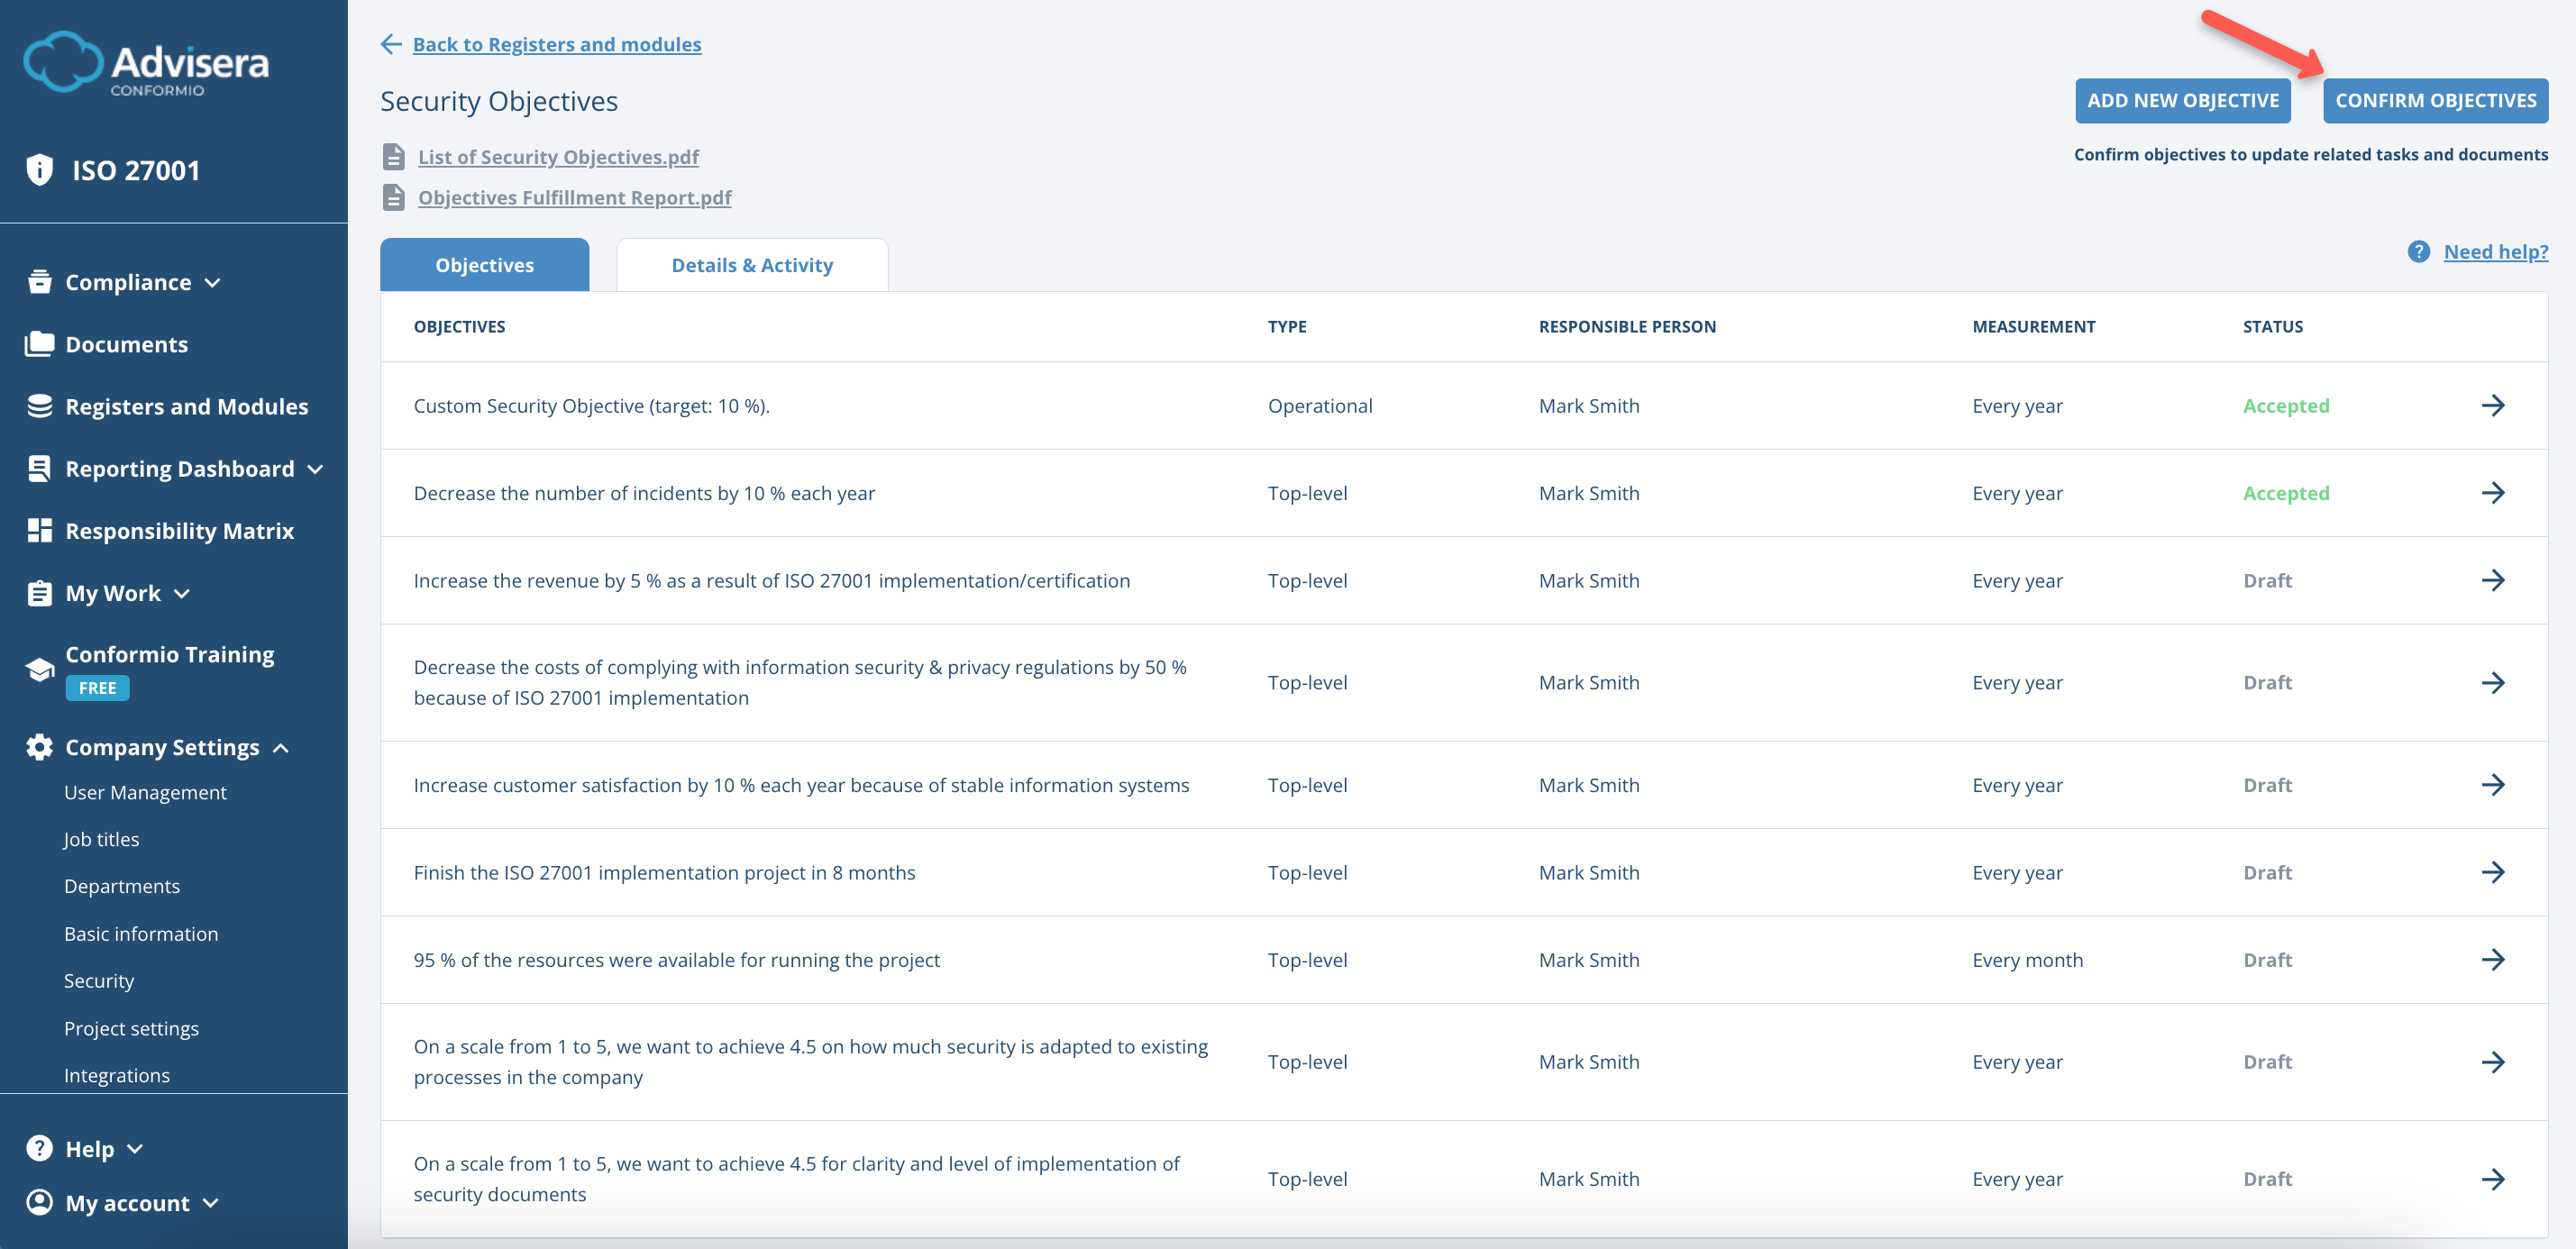Screen dimensions: 2576x1249
Task: Click the back arrow near Back to Registers
Action: (391, 44)
